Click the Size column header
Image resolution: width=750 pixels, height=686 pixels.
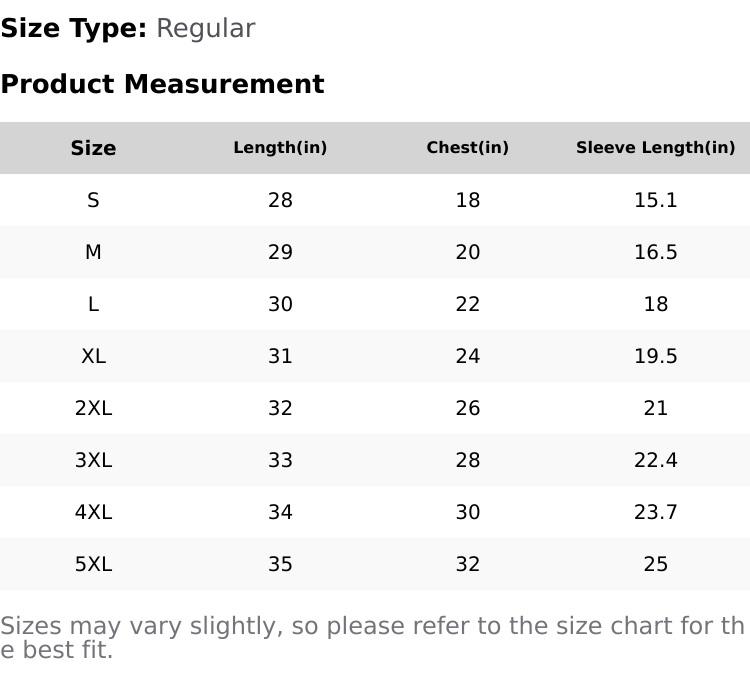(x=93, y=148)
